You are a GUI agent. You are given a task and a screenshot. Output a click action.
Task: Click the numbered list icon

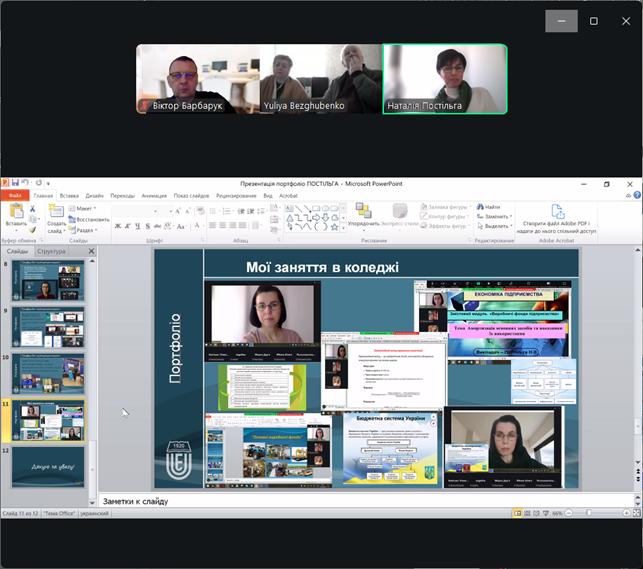(x=227, y=211)
